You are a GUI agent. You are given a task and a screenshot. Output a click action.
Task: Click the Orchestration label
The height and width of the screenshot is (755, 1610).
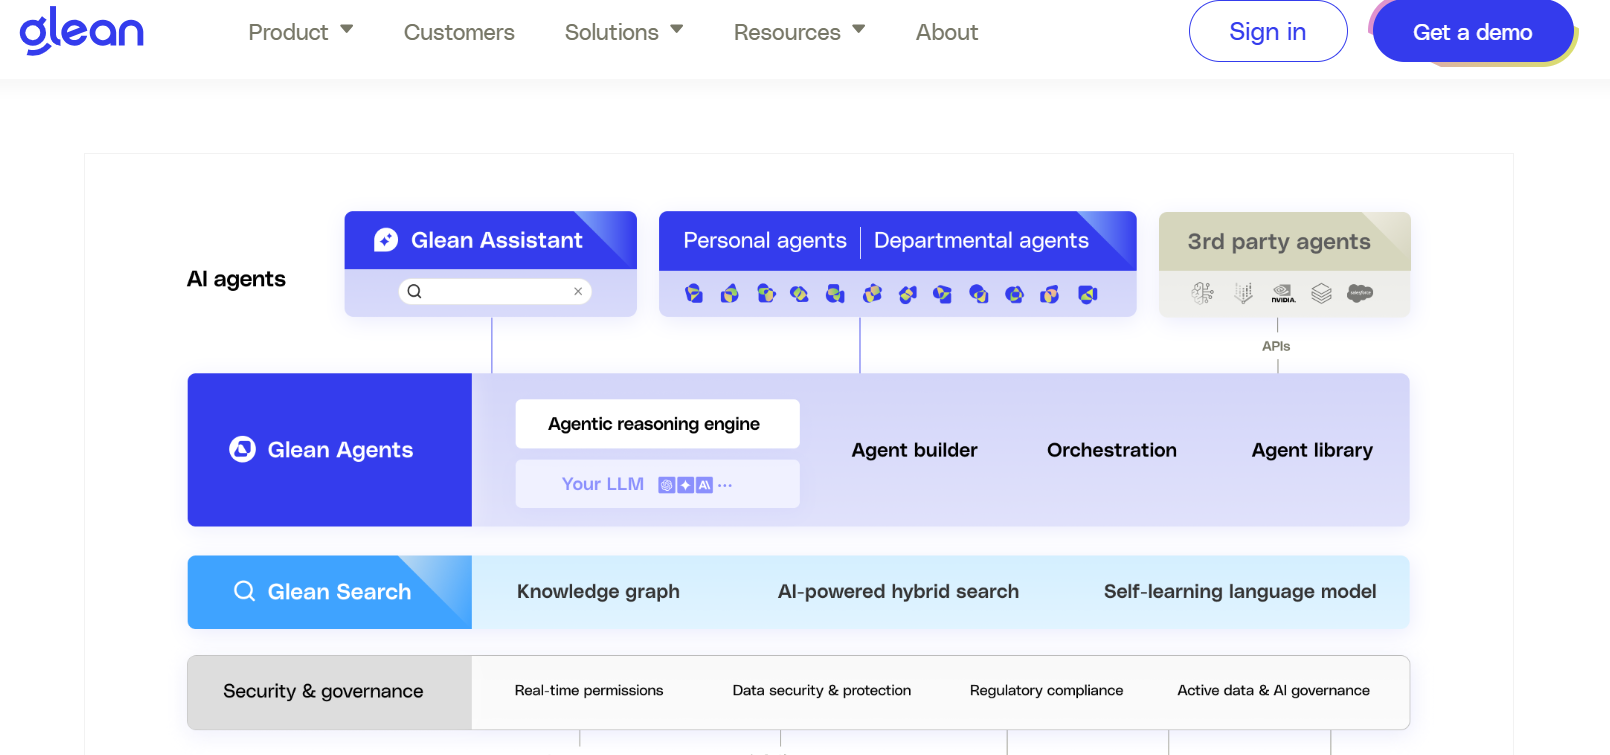pyautogui.click(x=1112, y=450)
